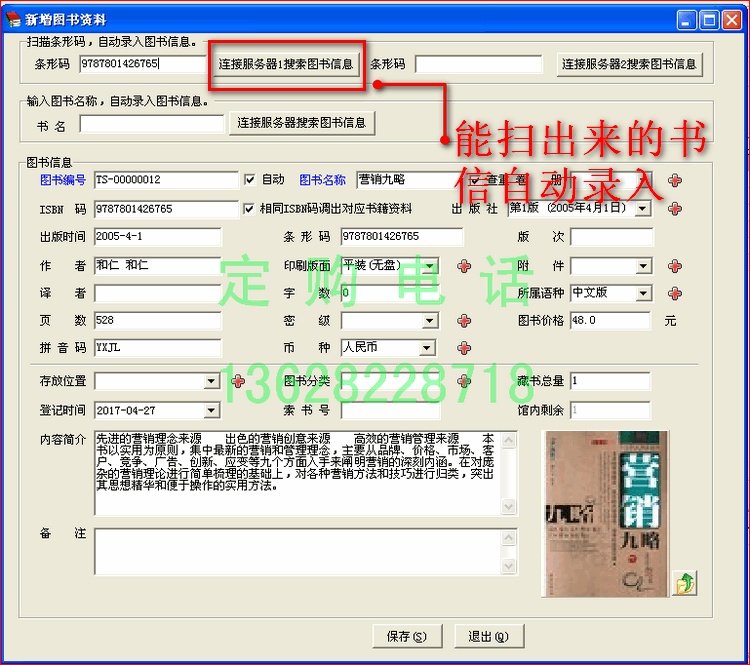Expand the 印刷版面 dropdown
This screenshot has width=750, height=665.
[430, 266]
